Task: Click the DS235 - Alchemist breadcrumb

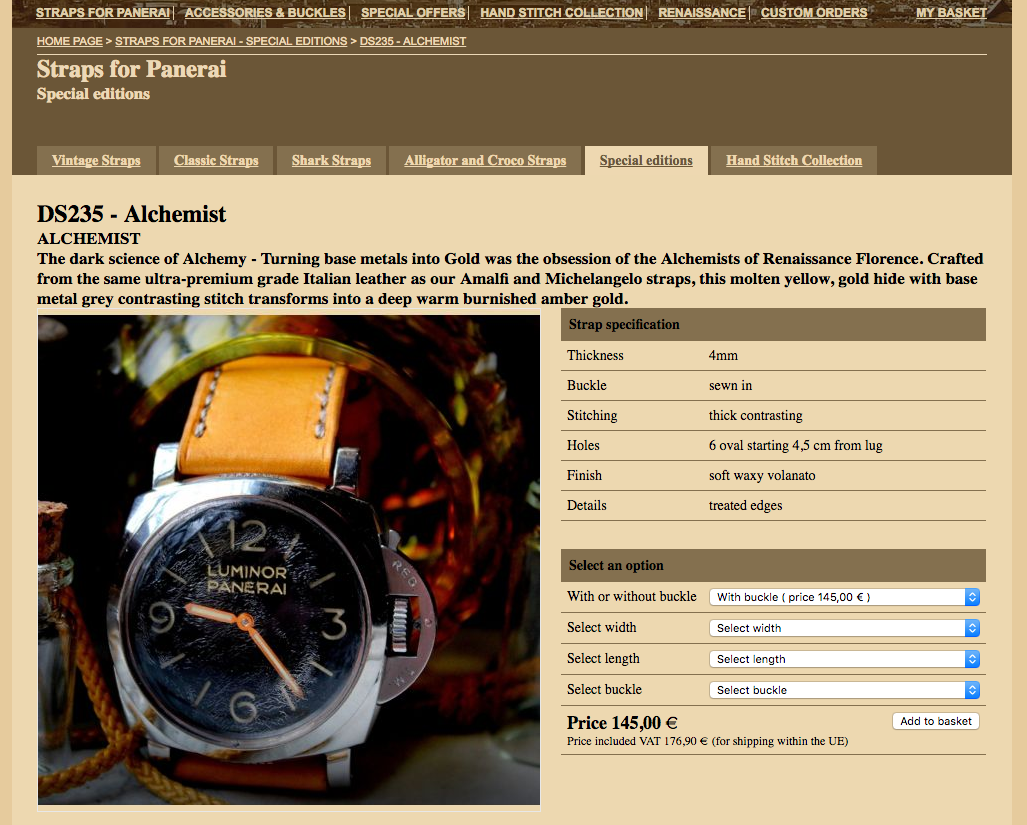Action: 412,42
